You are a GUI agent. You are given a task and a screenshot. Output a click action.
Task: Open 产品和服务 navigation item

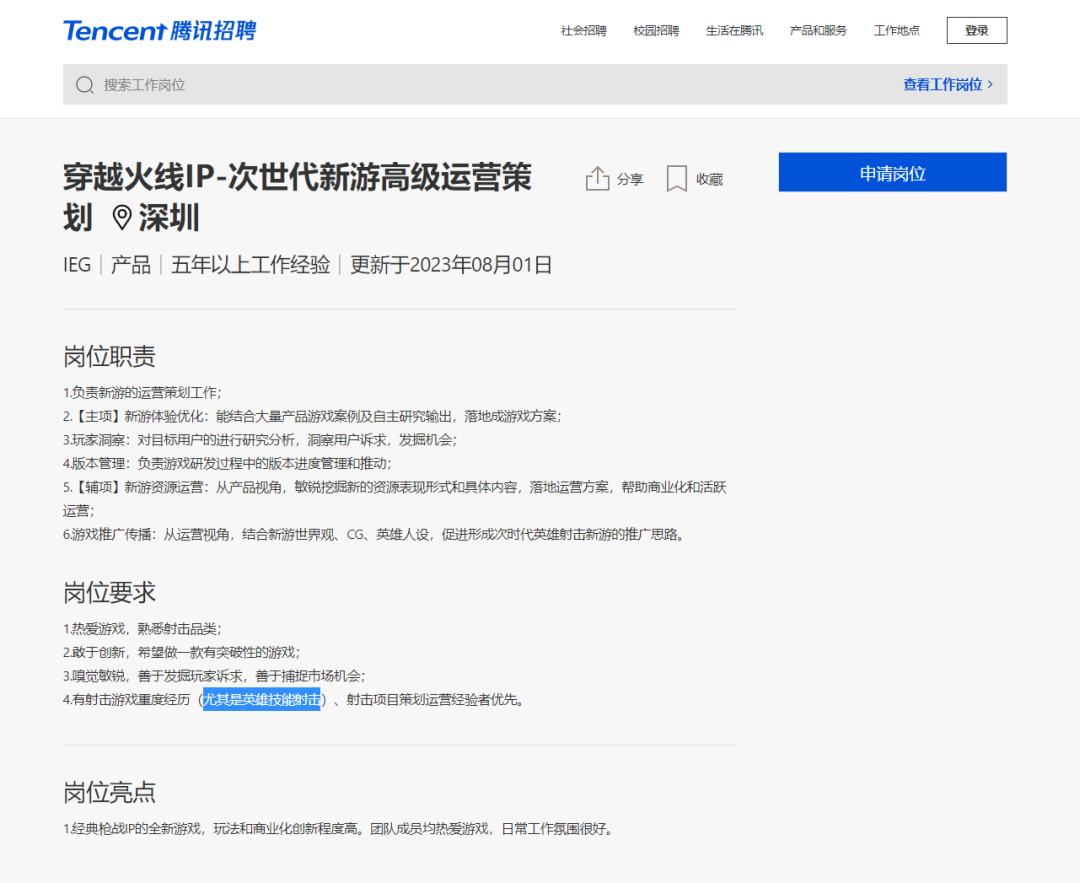click(818, 30)
